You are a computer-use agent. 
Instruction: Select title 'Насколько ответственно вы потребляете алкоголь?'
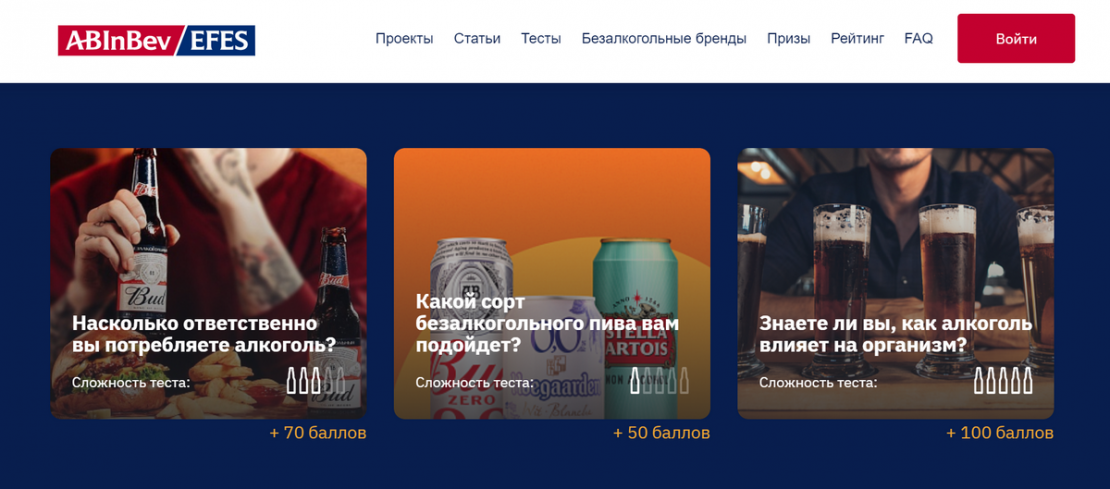tap(204, 335)
